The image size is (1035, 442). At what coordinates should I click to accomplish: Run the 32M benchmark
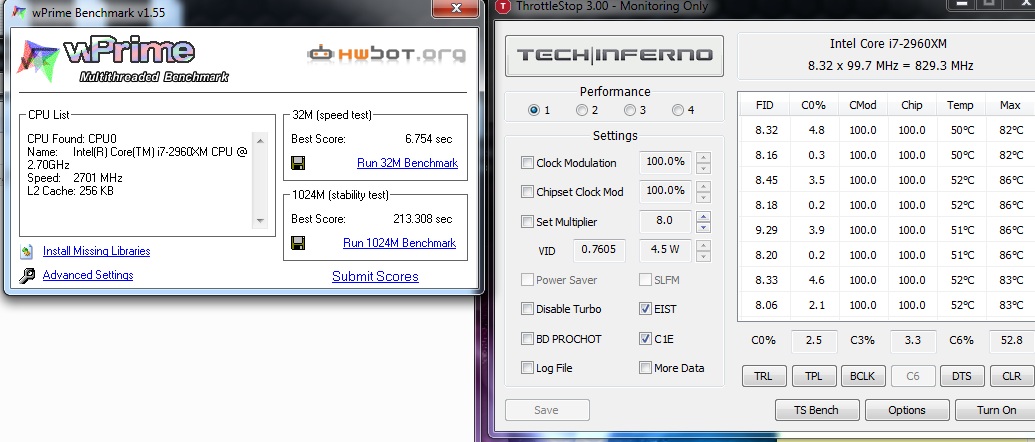(407, 163)
